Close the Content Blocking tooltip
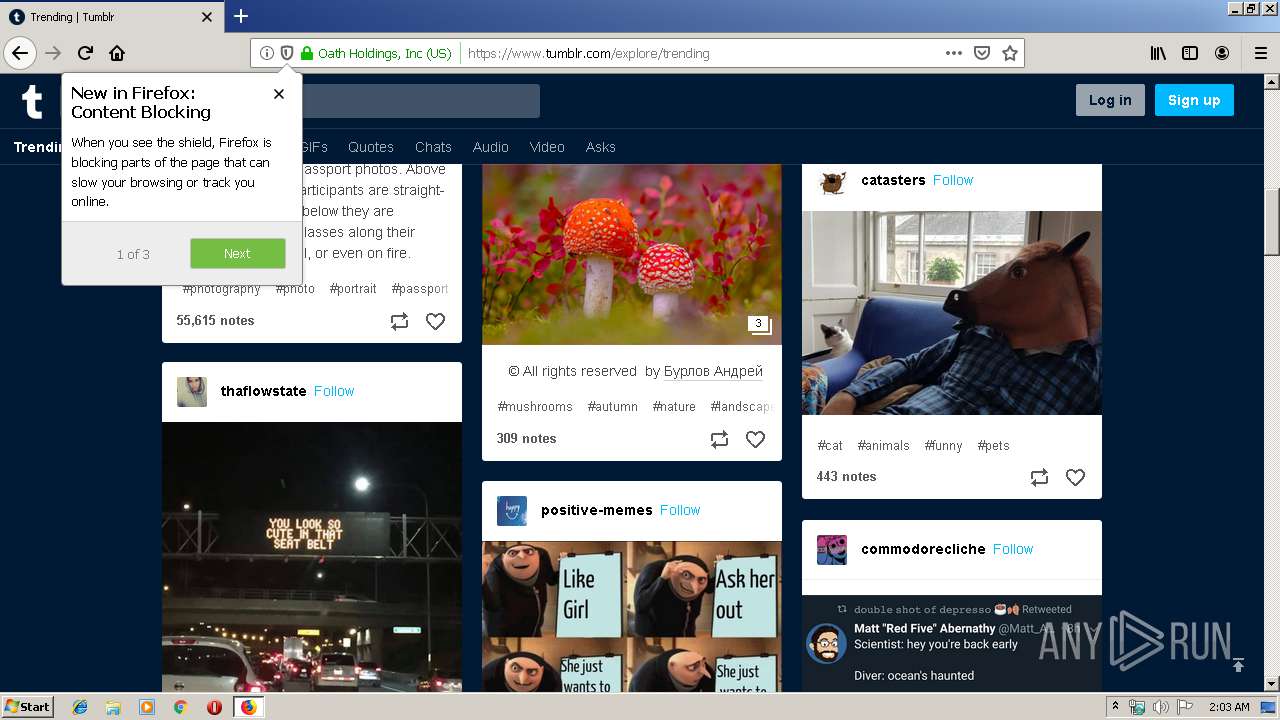1280x720 pixels. pos(279,94)
